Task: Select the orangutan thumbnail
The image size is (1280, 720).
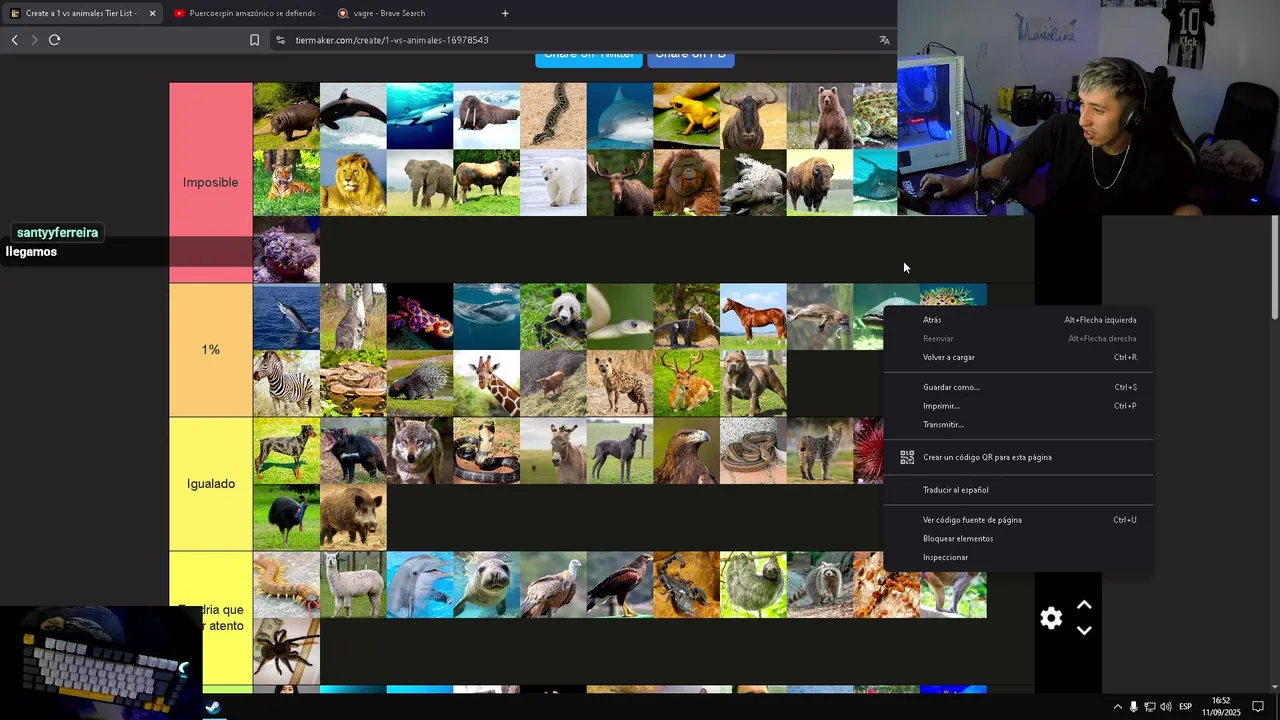Action: [x=686, y=183]
